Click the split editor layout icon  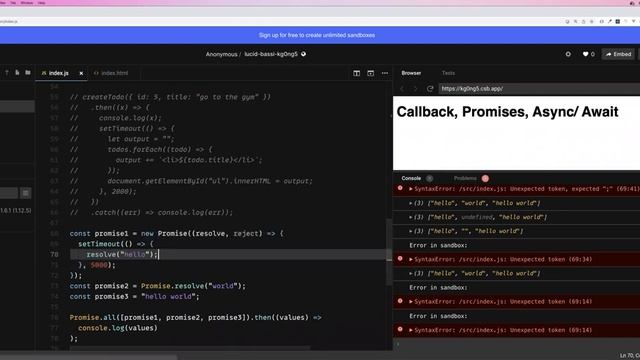point(357,73)
